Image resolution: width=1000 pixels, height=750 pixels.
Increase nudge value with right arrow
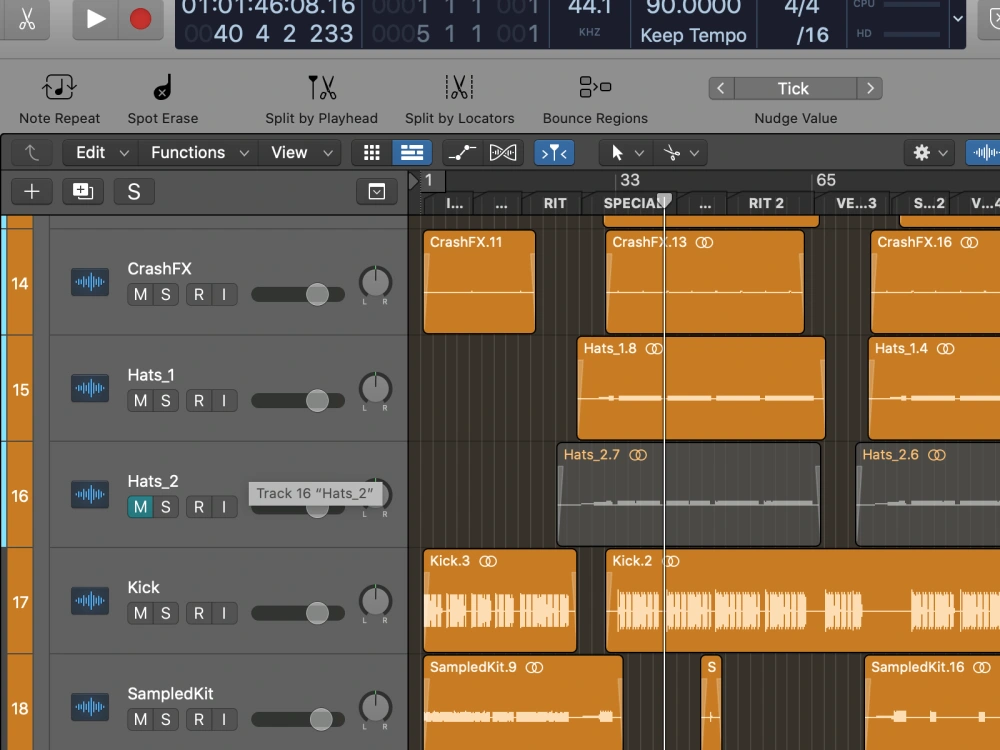tap(870, 89)
